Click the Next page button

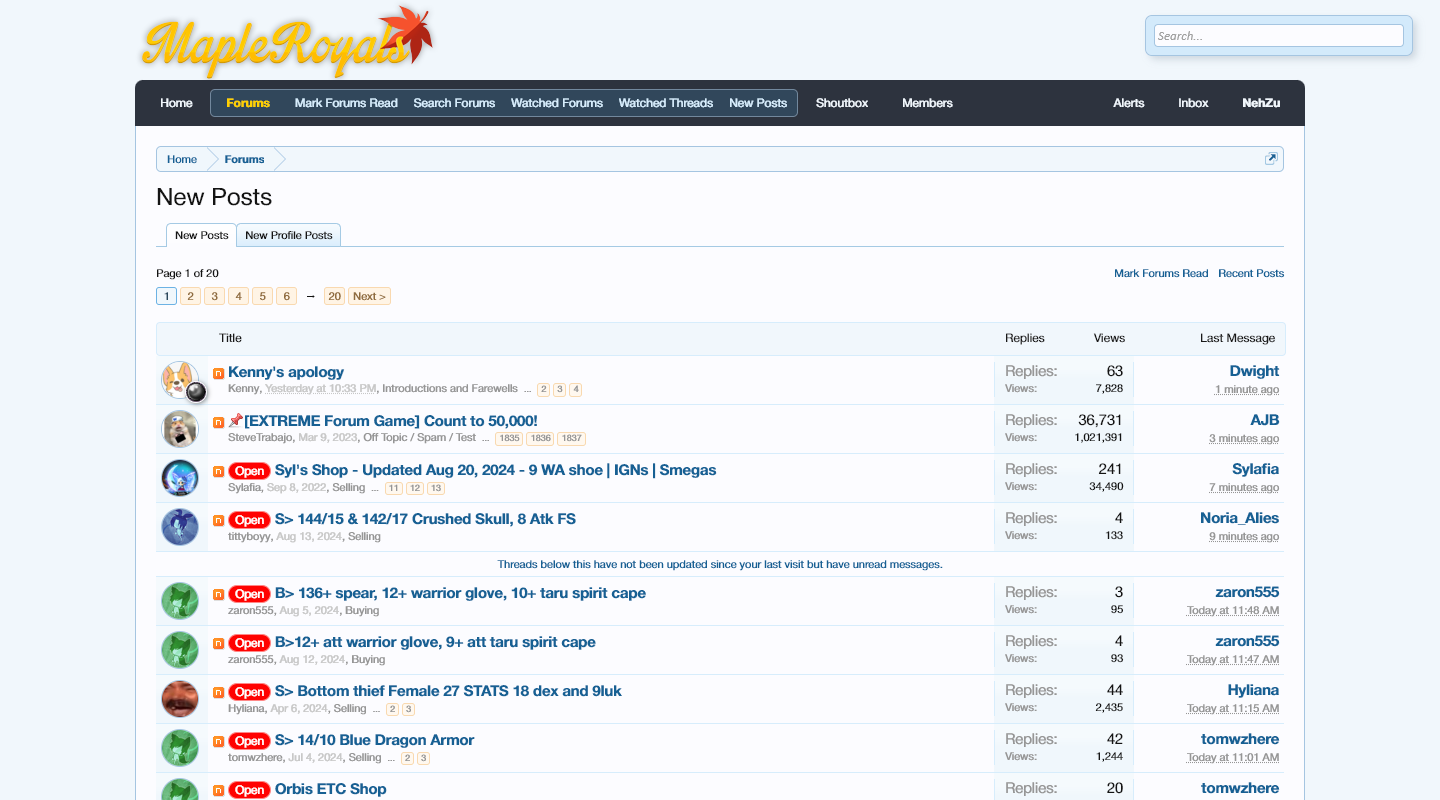tap(369, 296)
